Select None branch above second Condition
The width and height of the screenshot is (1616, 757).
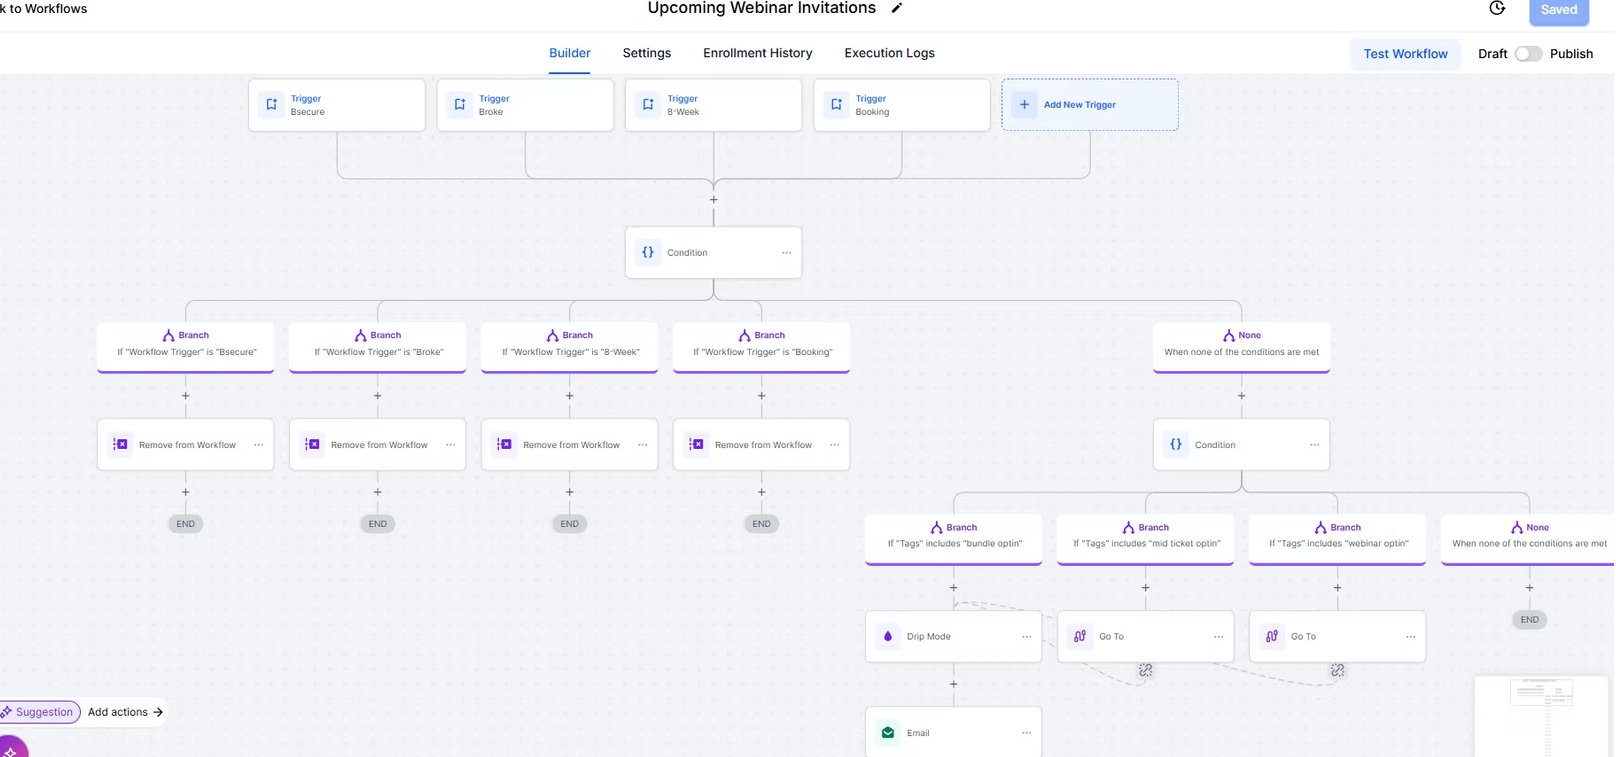pyautogui.click(x=1241, y=346)
